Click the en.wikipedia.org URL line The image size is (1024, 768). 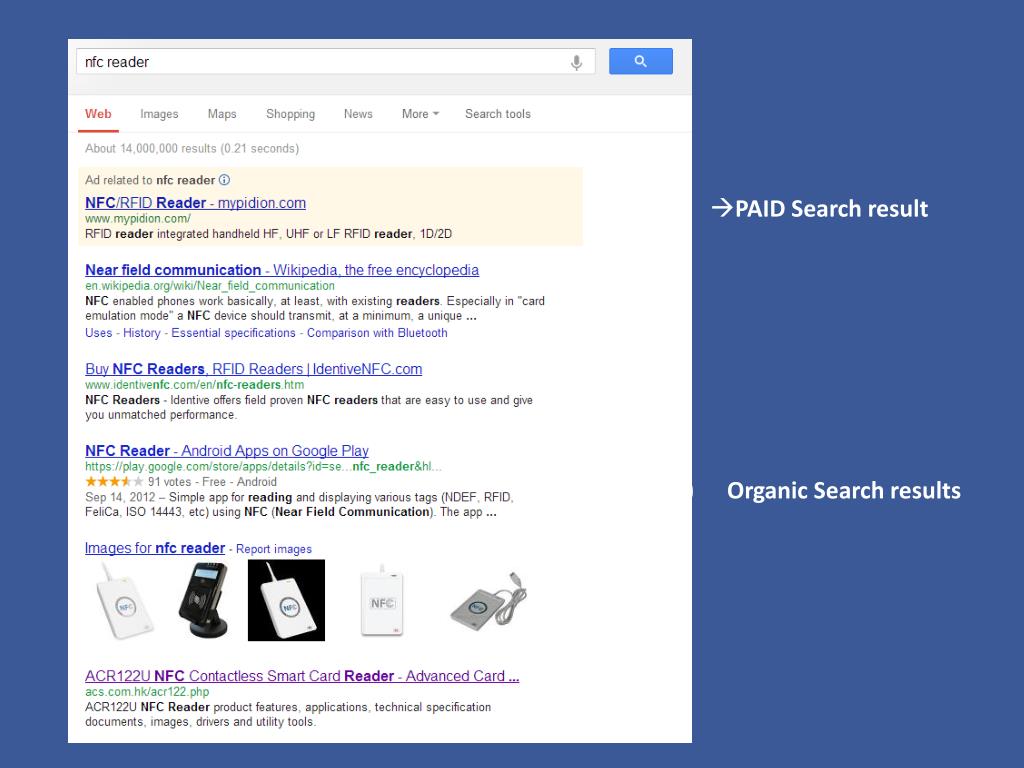coord(210,285)
